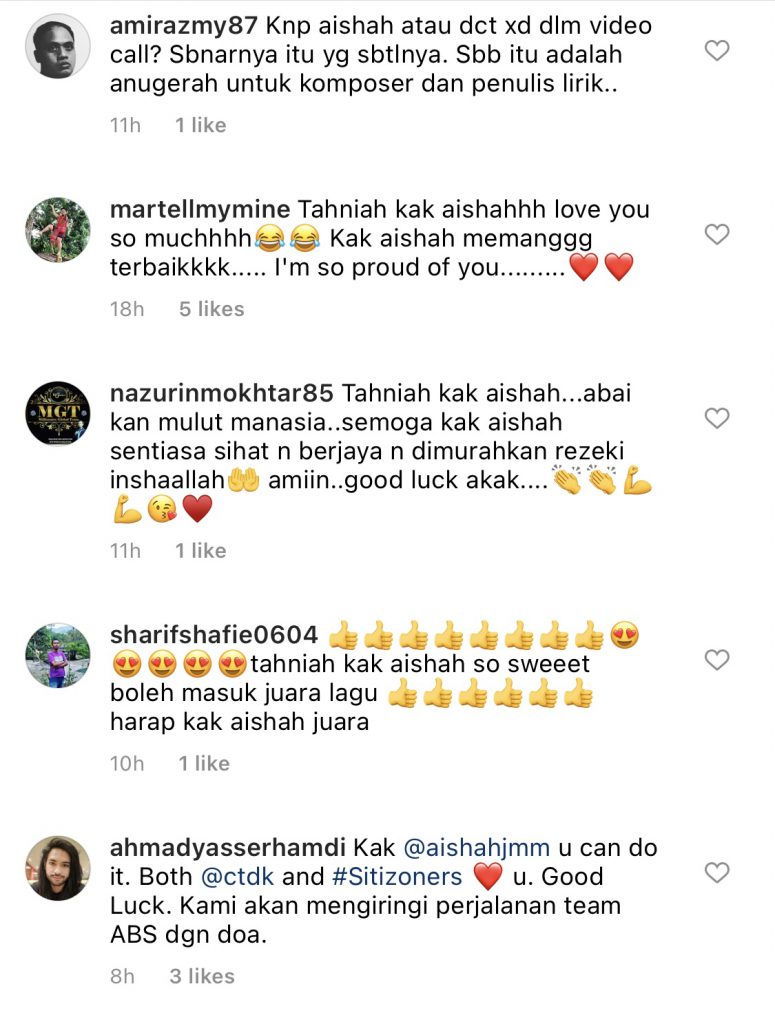Tap the heart beside martellmymine's comment
The height and width of the screenshot is (1024, 775).
pos(717,234)
